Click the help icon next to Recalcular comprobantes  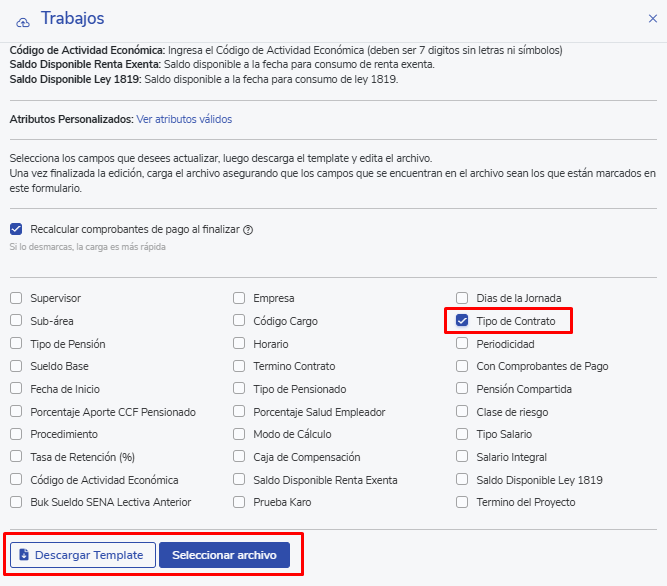point(248,229)
